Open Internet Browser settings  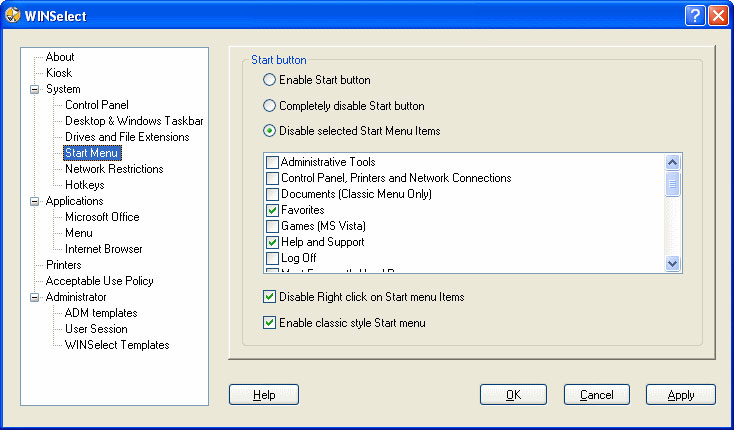coord(103,249)
